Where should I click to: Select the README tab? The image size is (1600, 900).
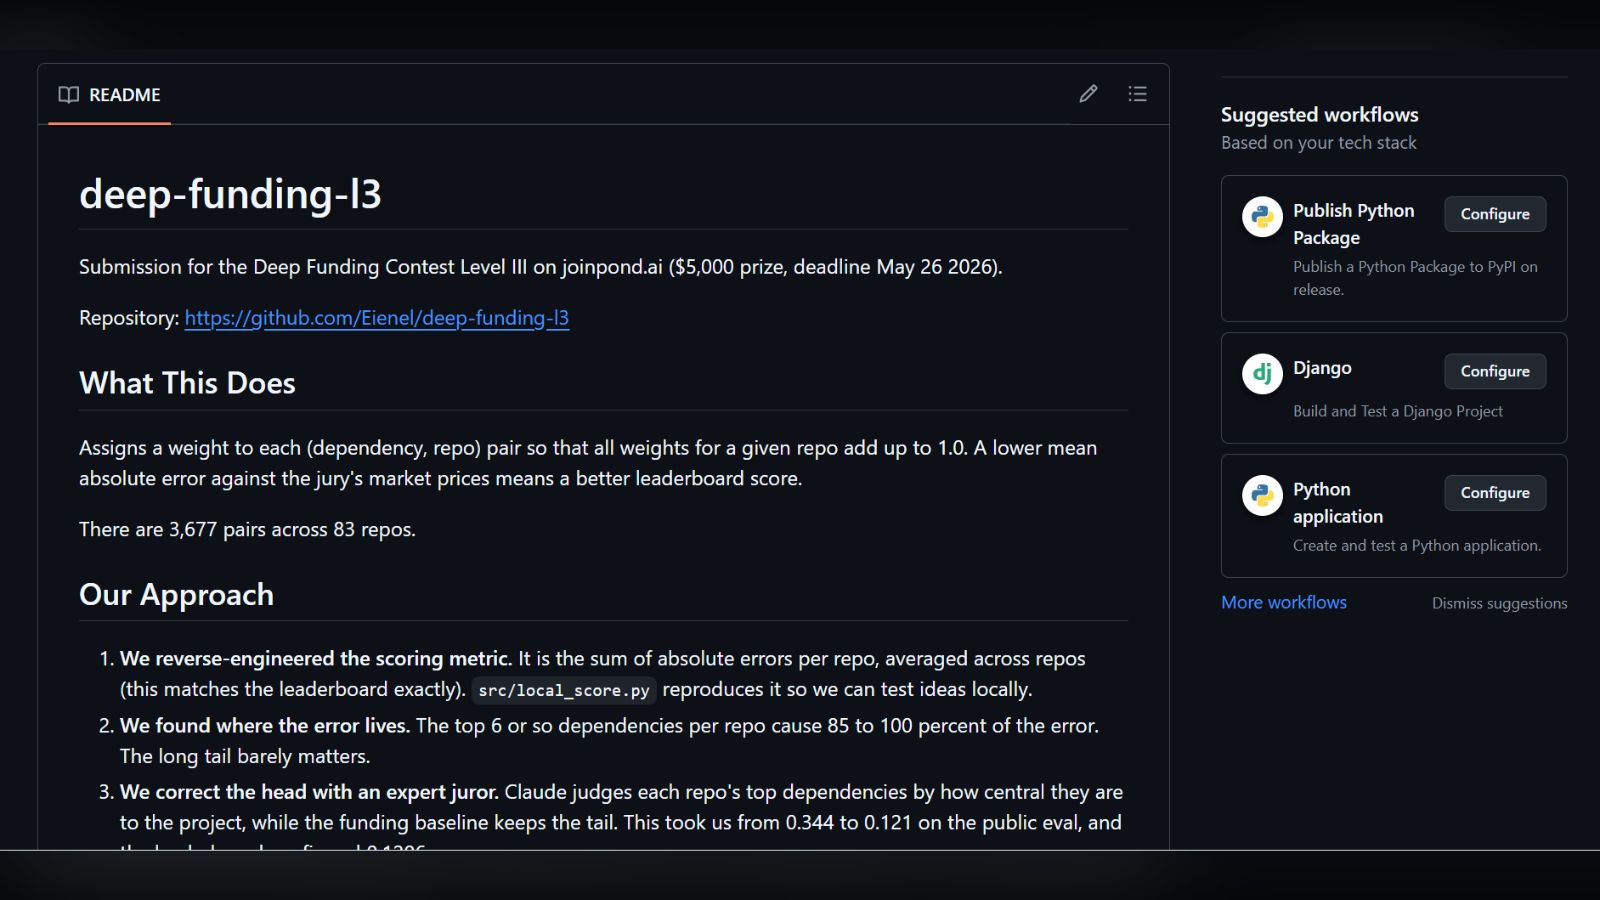pos(110,95)
